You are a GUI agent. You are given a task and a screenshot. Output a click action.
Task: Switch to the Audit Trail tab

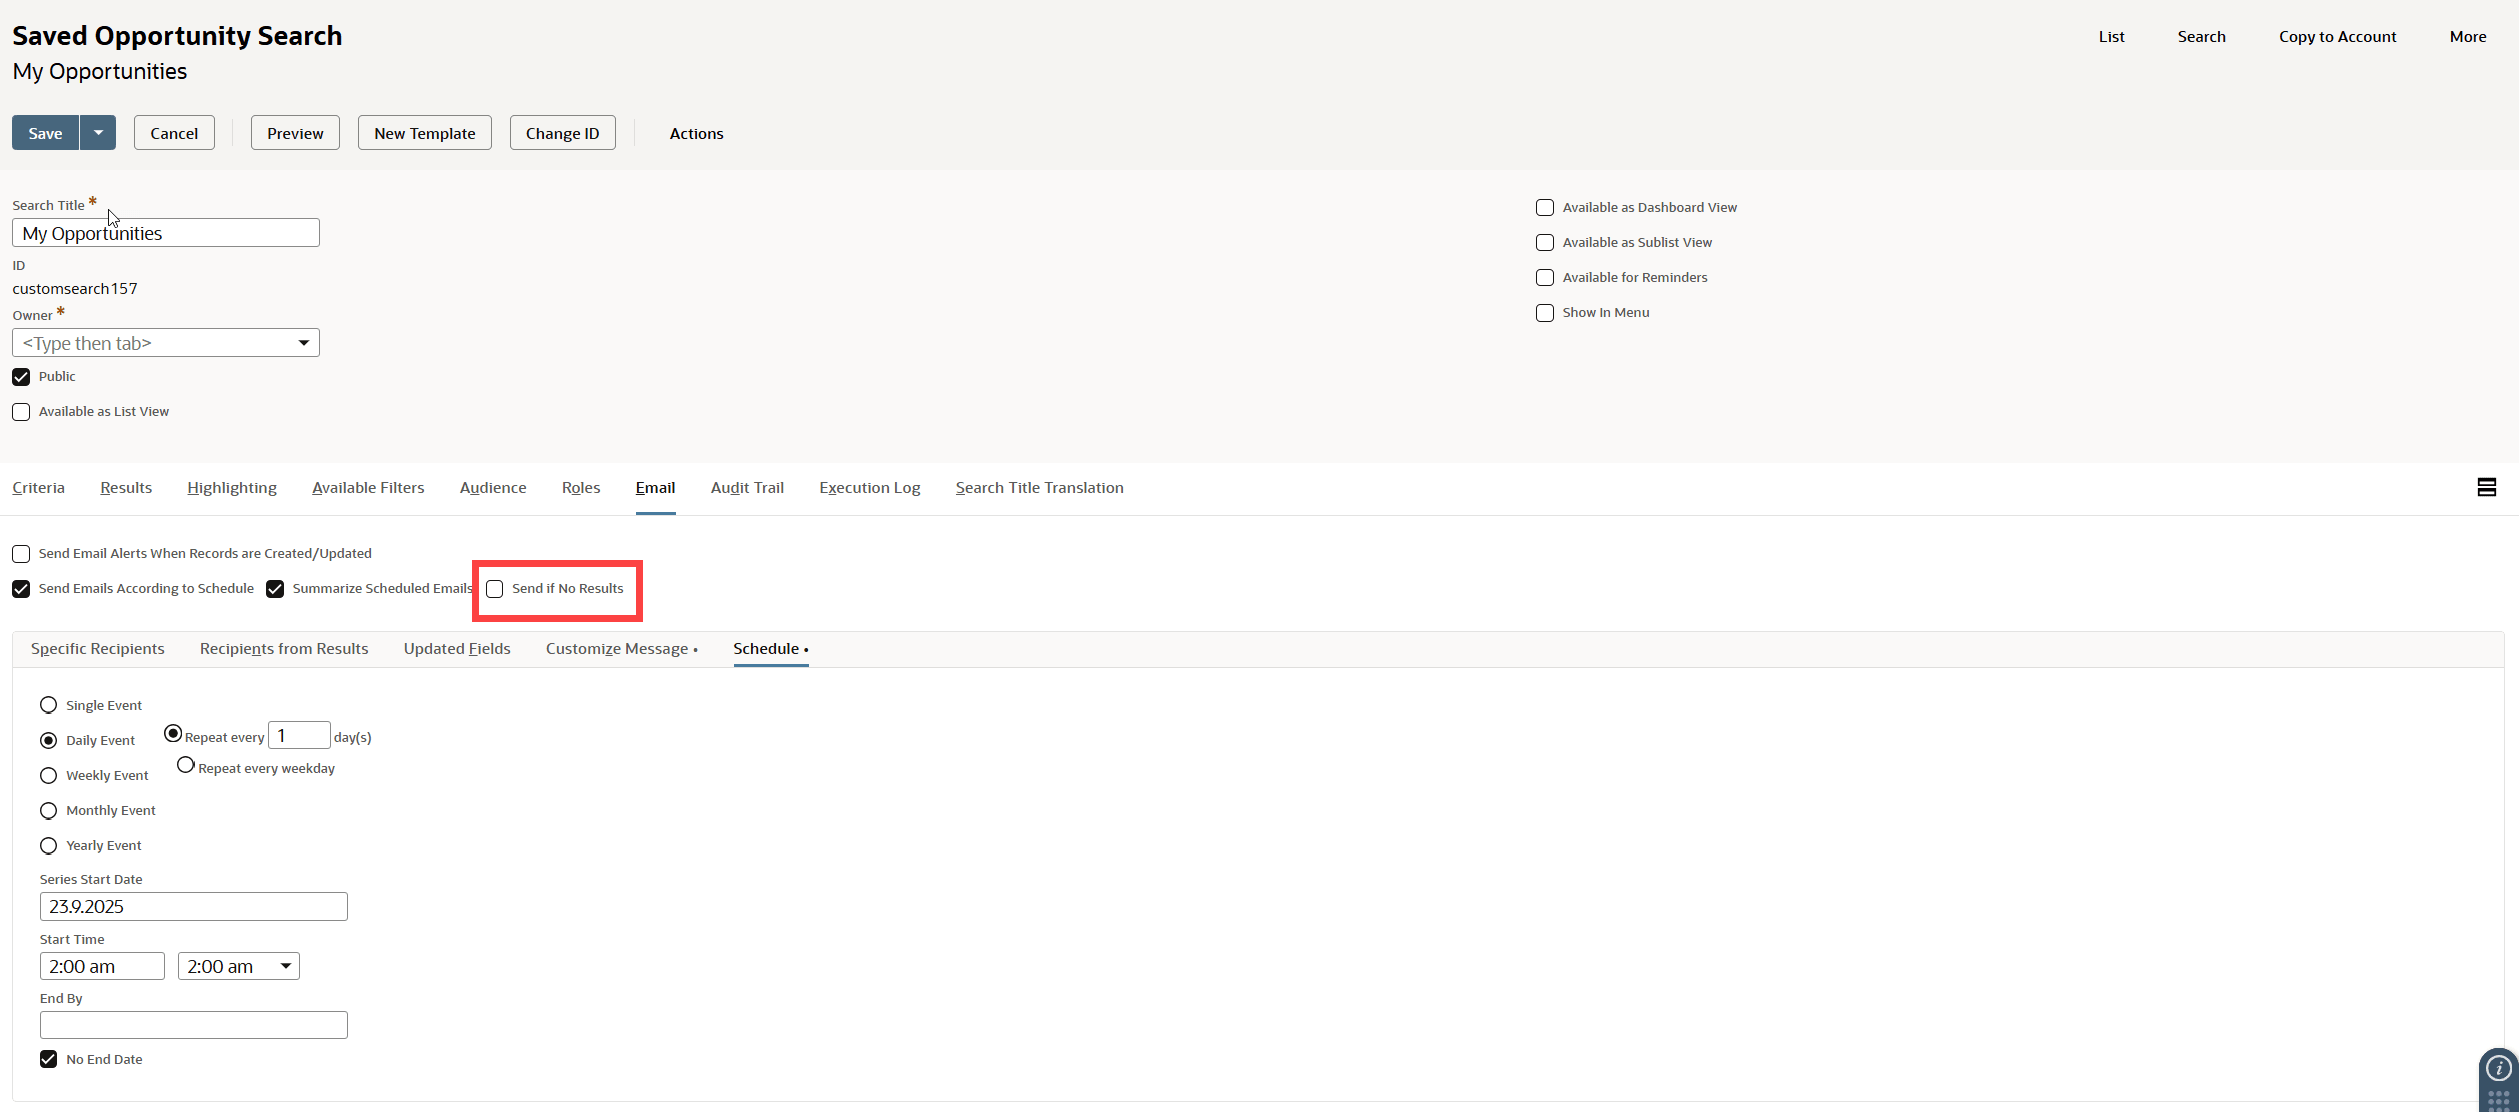click(747, 488)
